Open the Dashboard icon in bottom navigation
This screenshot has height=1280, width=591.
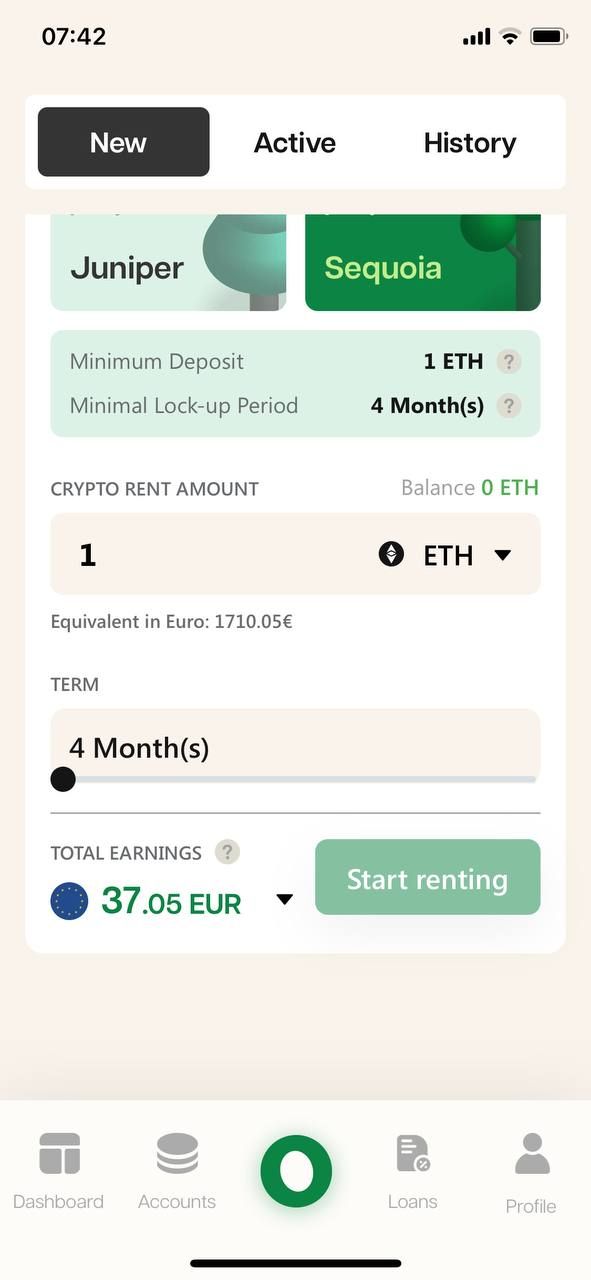(x=59, y=1154)
